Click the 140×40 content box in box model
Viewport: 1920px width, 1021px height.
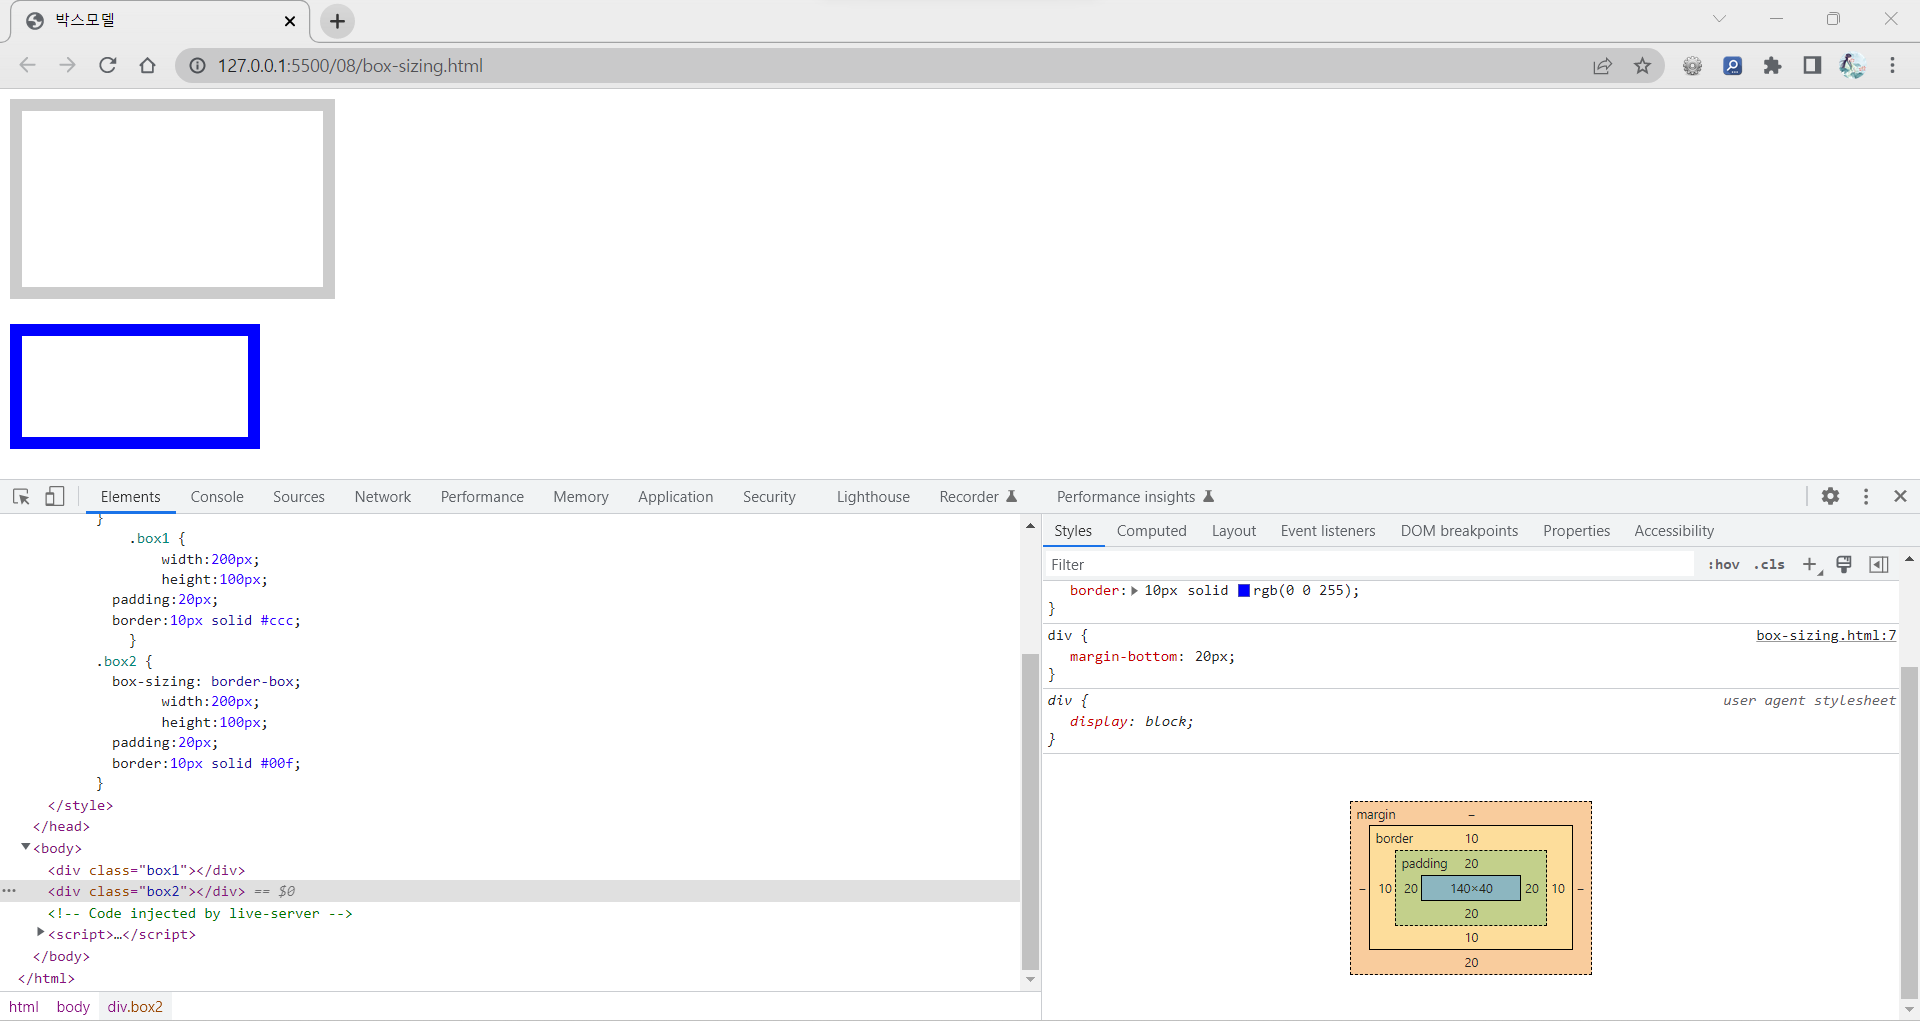coord(1471,888)
